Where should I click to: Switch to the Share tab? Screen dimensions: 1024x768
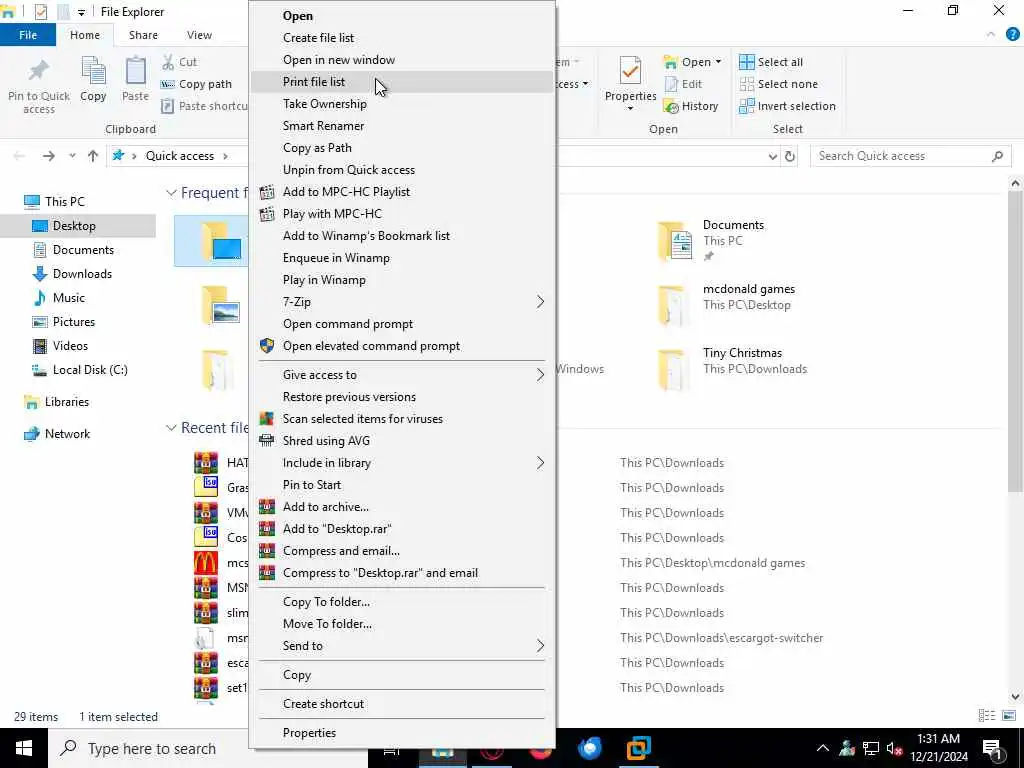143,35
